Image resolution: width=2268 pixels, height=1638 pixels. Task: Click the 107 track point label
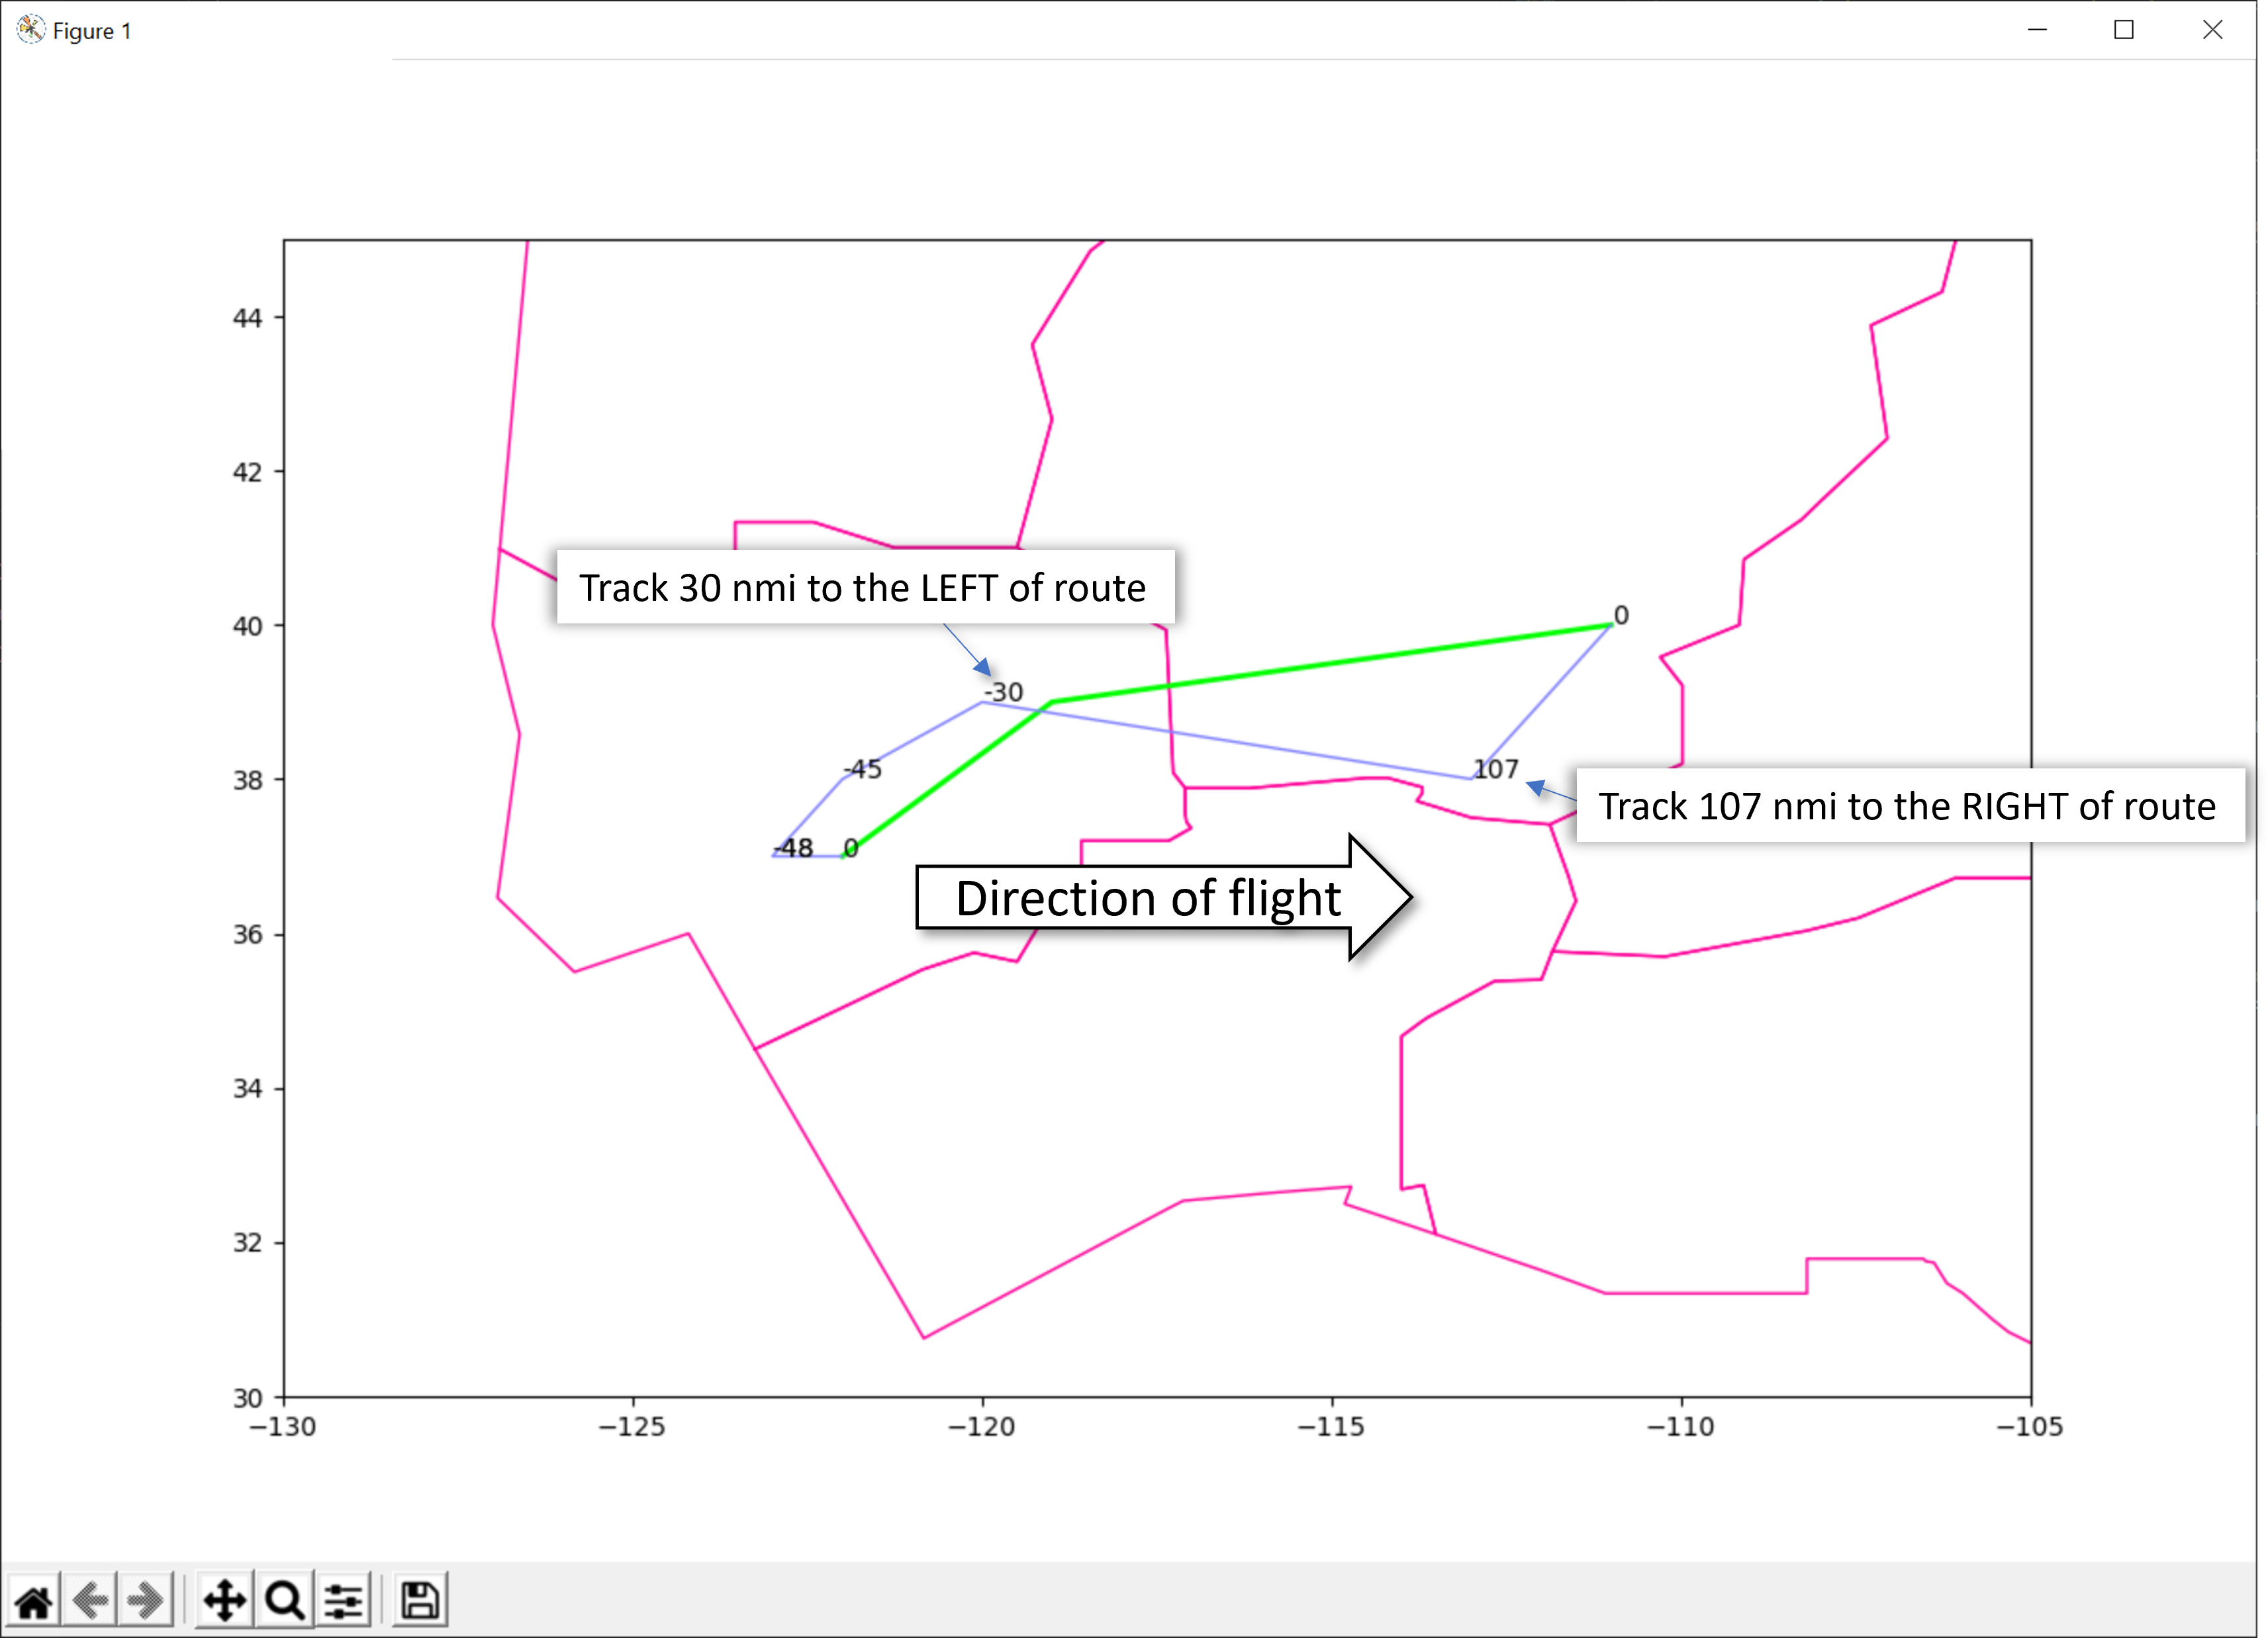pos(1495,769)
